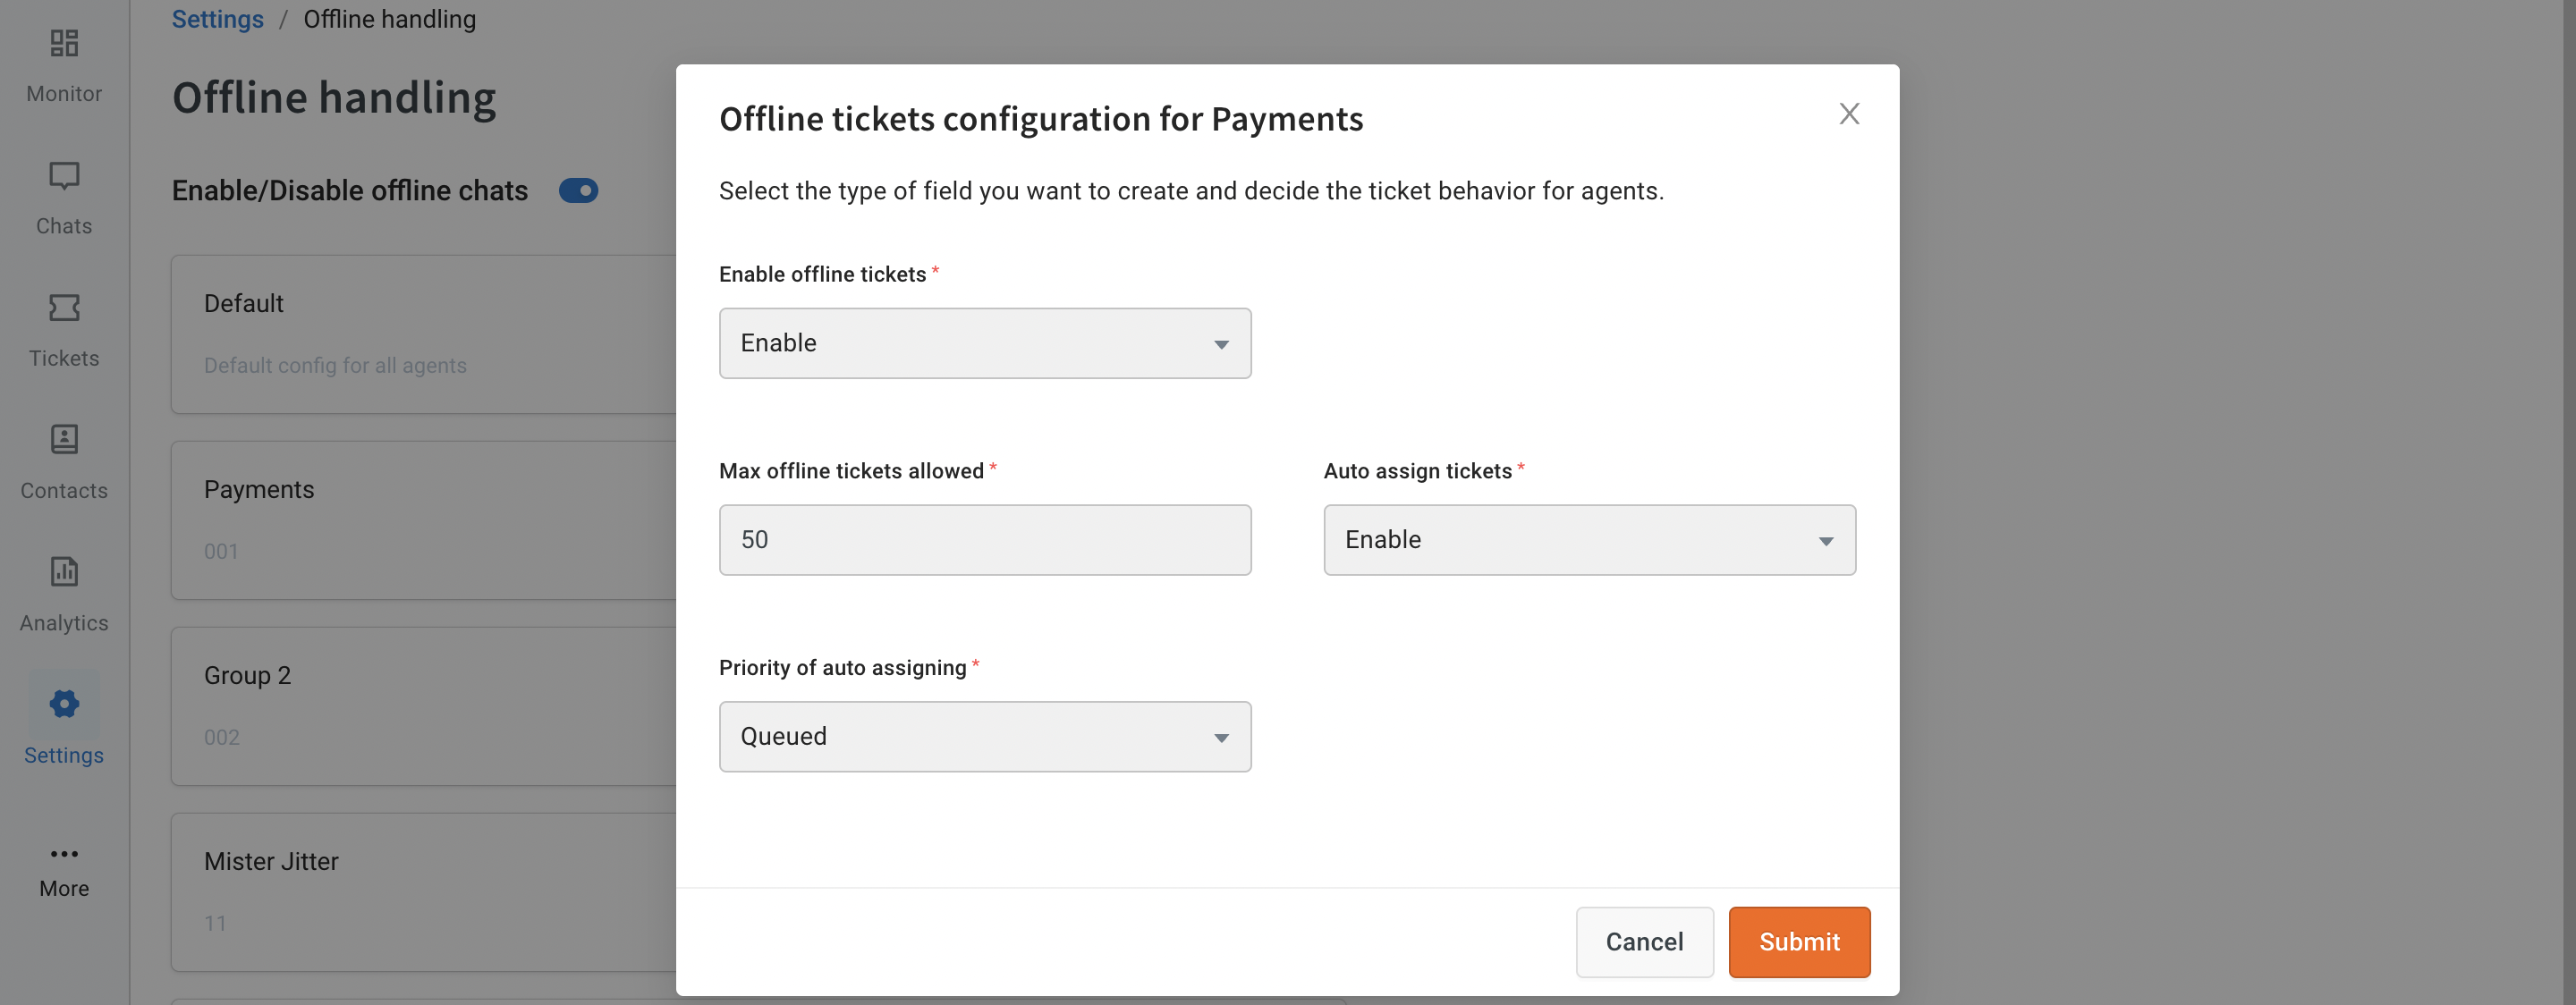Submit the offline tickets configuration
This screenshot has width=2576, height=1005.
pos(1799,942)
